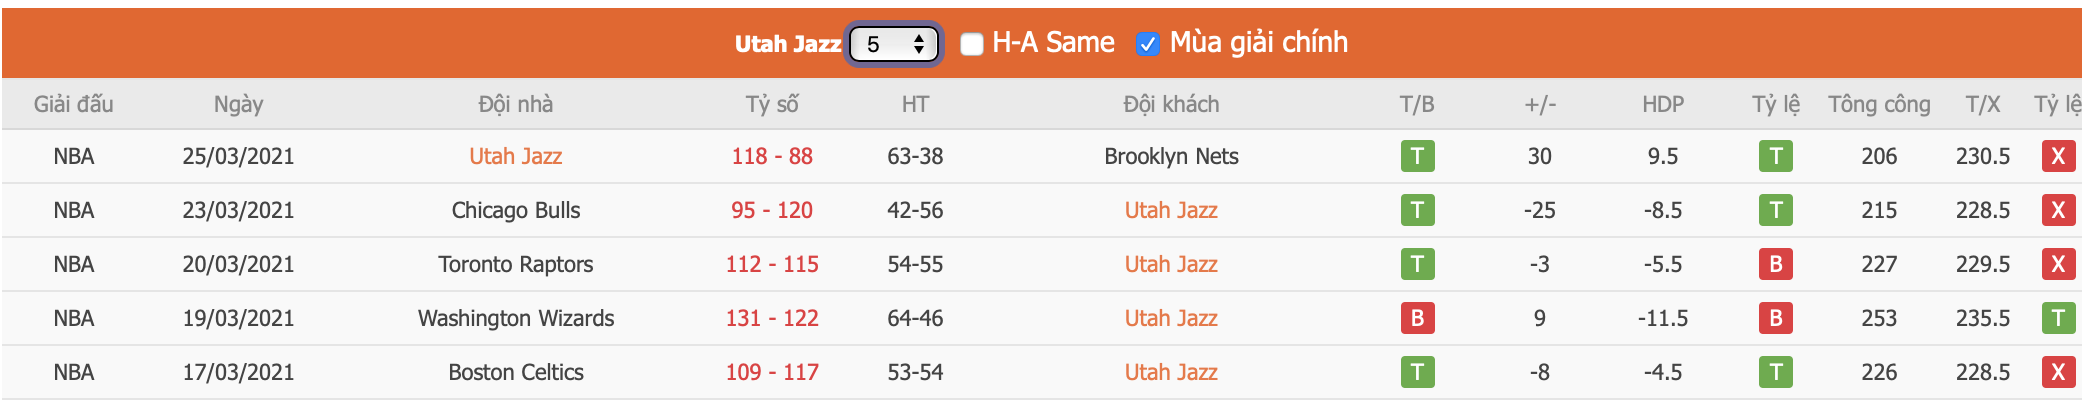Click the red B badge in Washington Wizards row T/B column
The image size is (2086, 408).
(x=1417, y=318)
